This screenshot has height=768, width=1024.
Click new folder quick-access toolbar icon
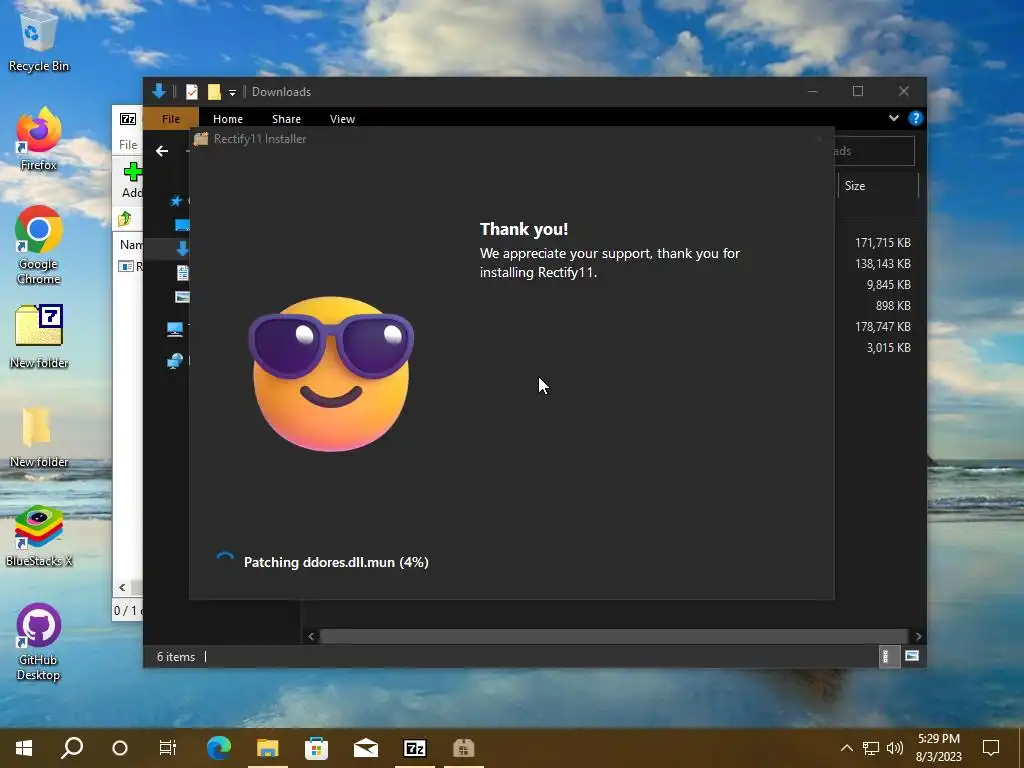point(214,92)
